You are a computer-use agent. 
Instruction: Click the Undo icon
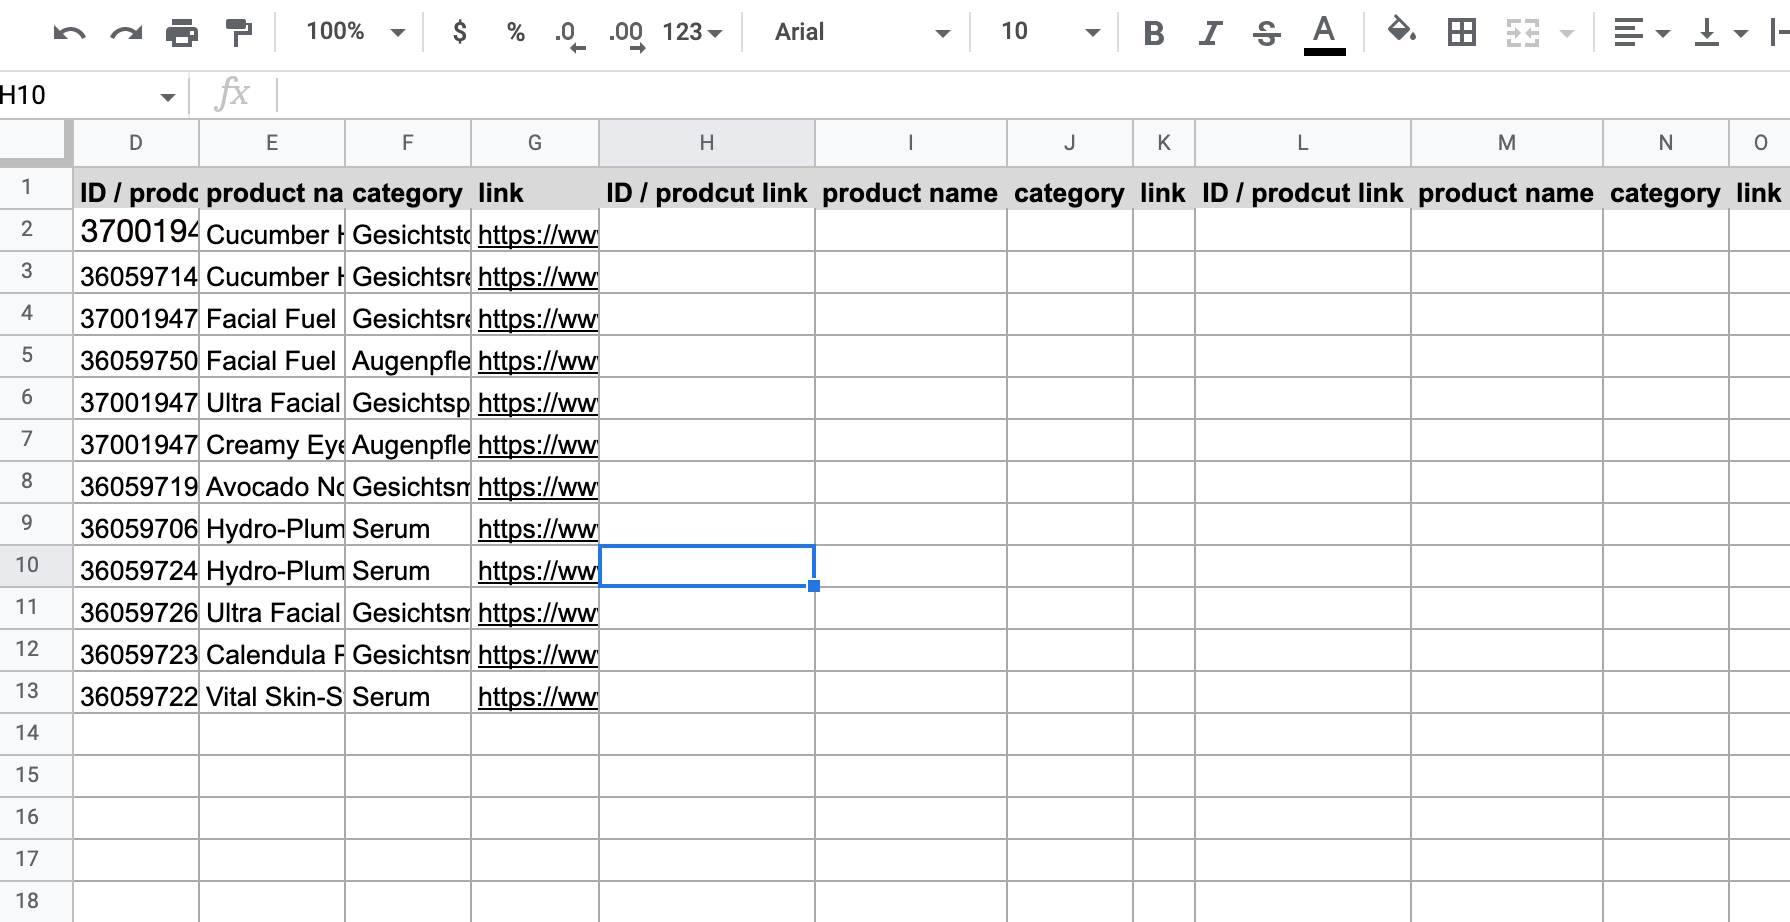click(x=69, y=33)
